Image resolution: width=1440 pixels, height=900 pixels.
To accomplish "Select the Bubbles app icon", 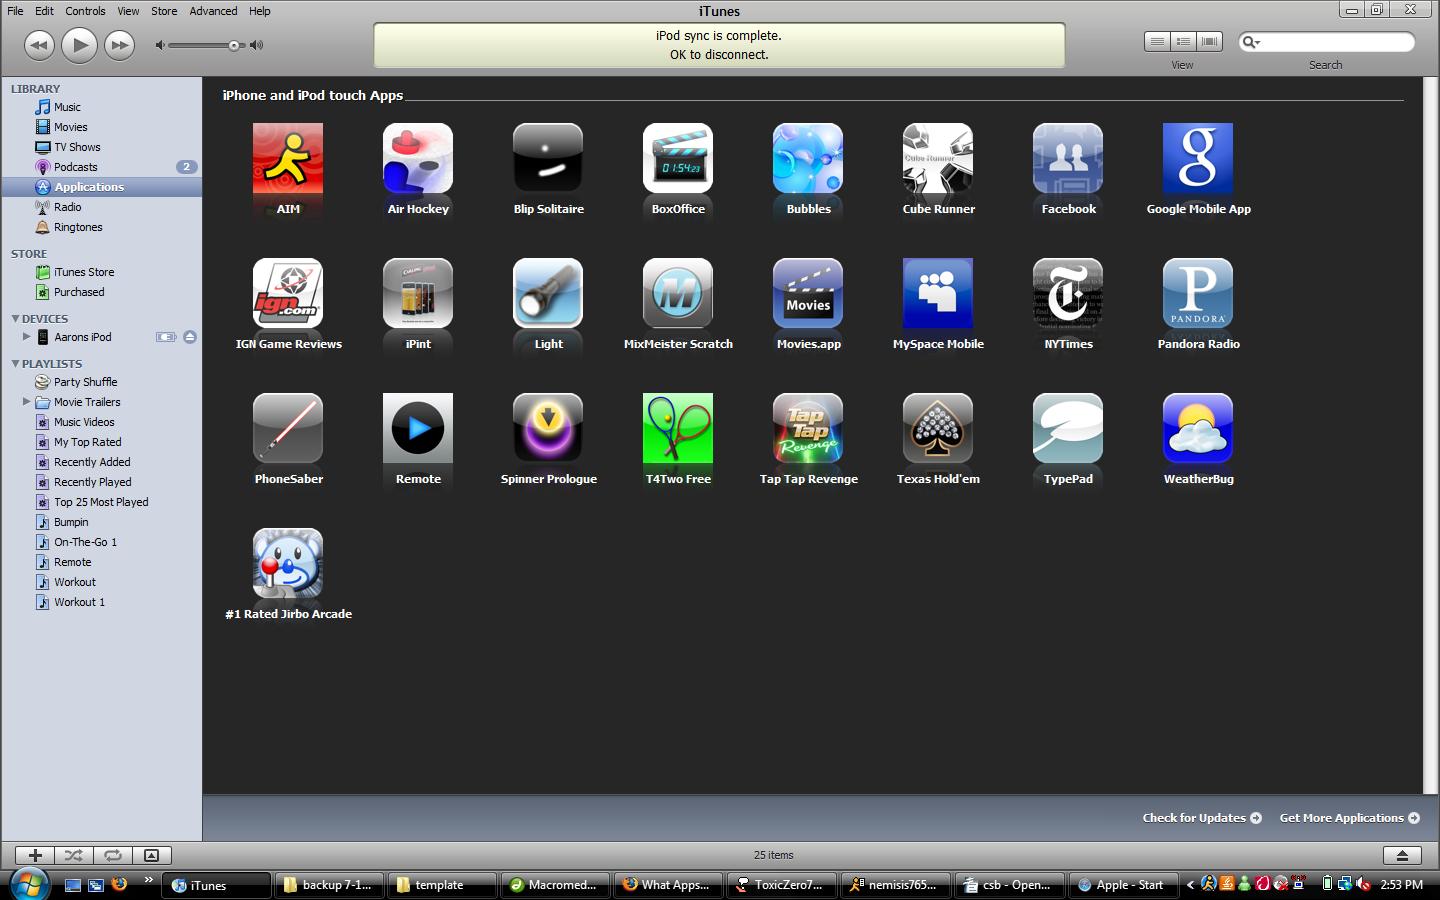I will tap(808, 158).
